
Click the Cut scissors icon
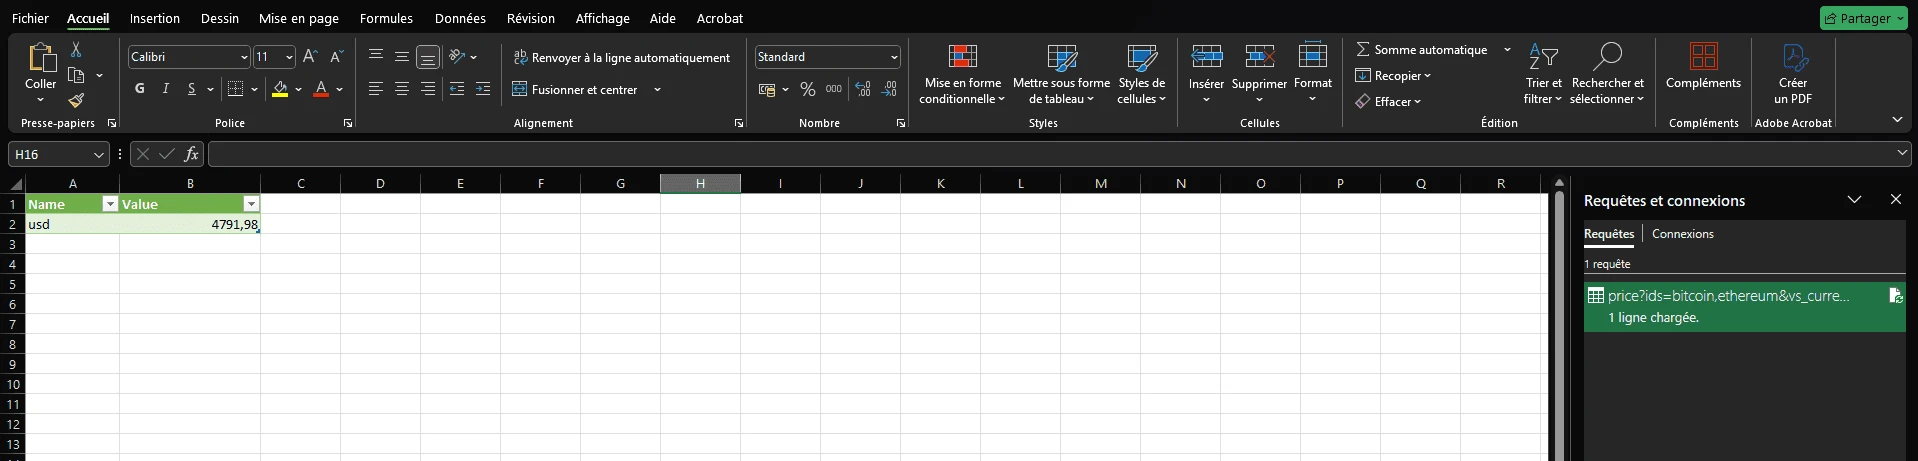[x=76, y=50]
